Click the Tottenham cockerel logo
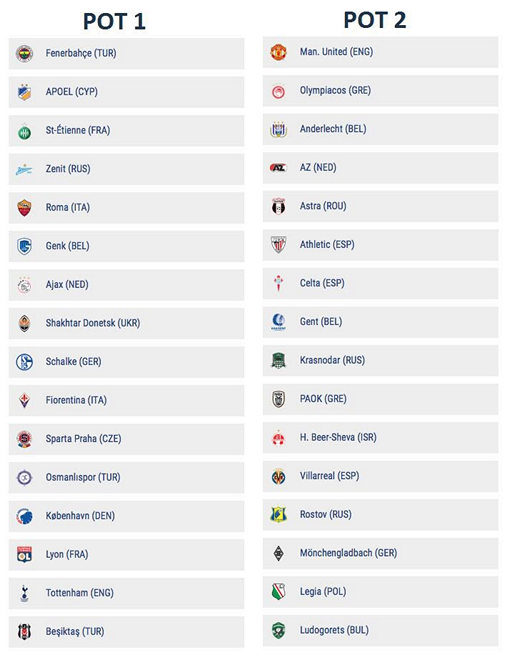This screenshot has width=510, height=655. pyautogui.click(x=24, y=593)
